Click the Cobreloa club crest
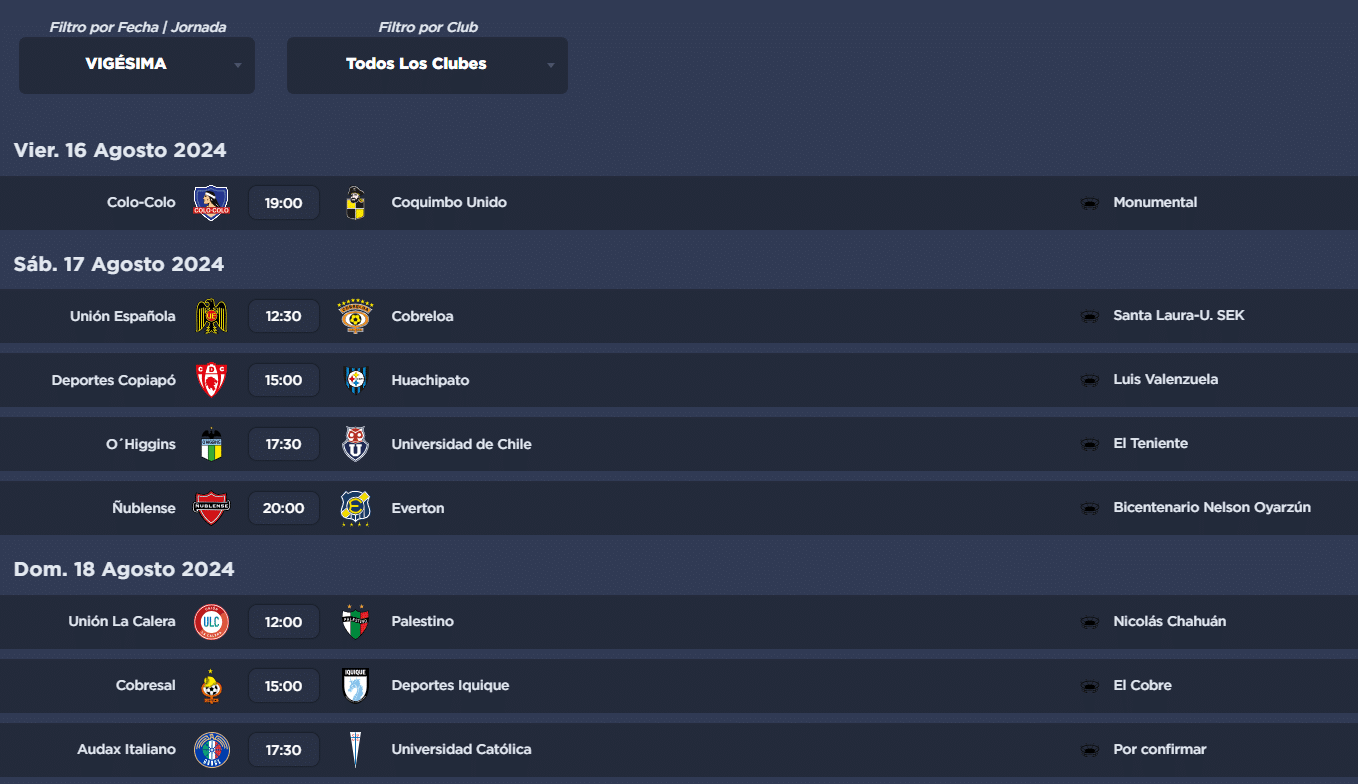This screenshot has width=1358, height=784. (x=355, y=316)
